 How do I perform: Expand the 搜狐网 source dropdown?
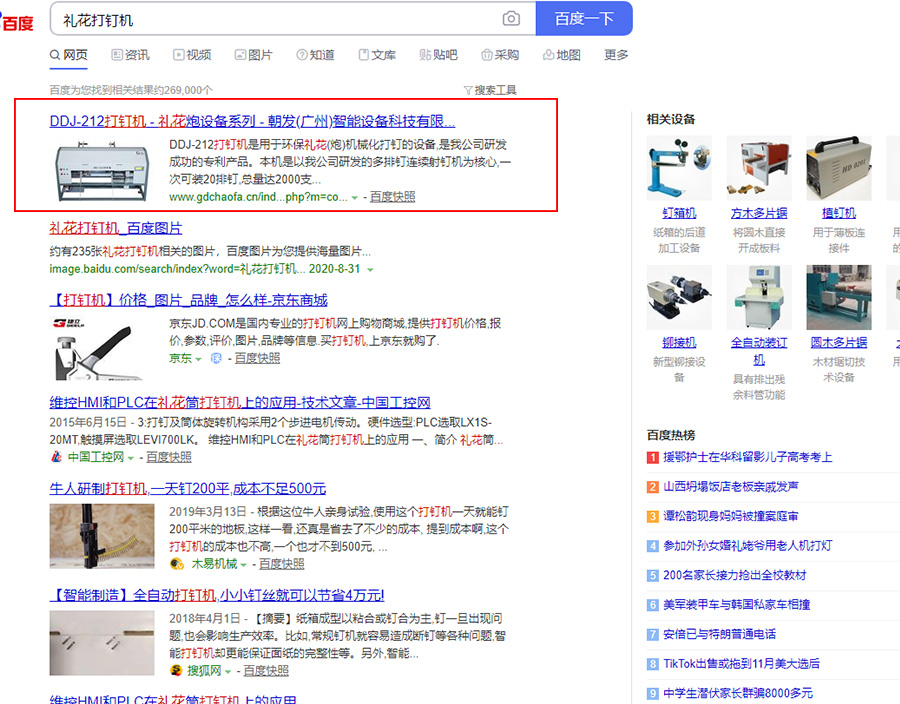tap(228, 672)
